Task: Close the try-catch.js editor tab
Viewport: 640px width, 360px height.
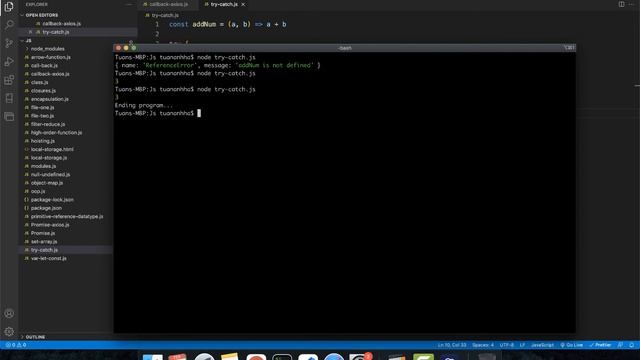Action: (243, 4)
